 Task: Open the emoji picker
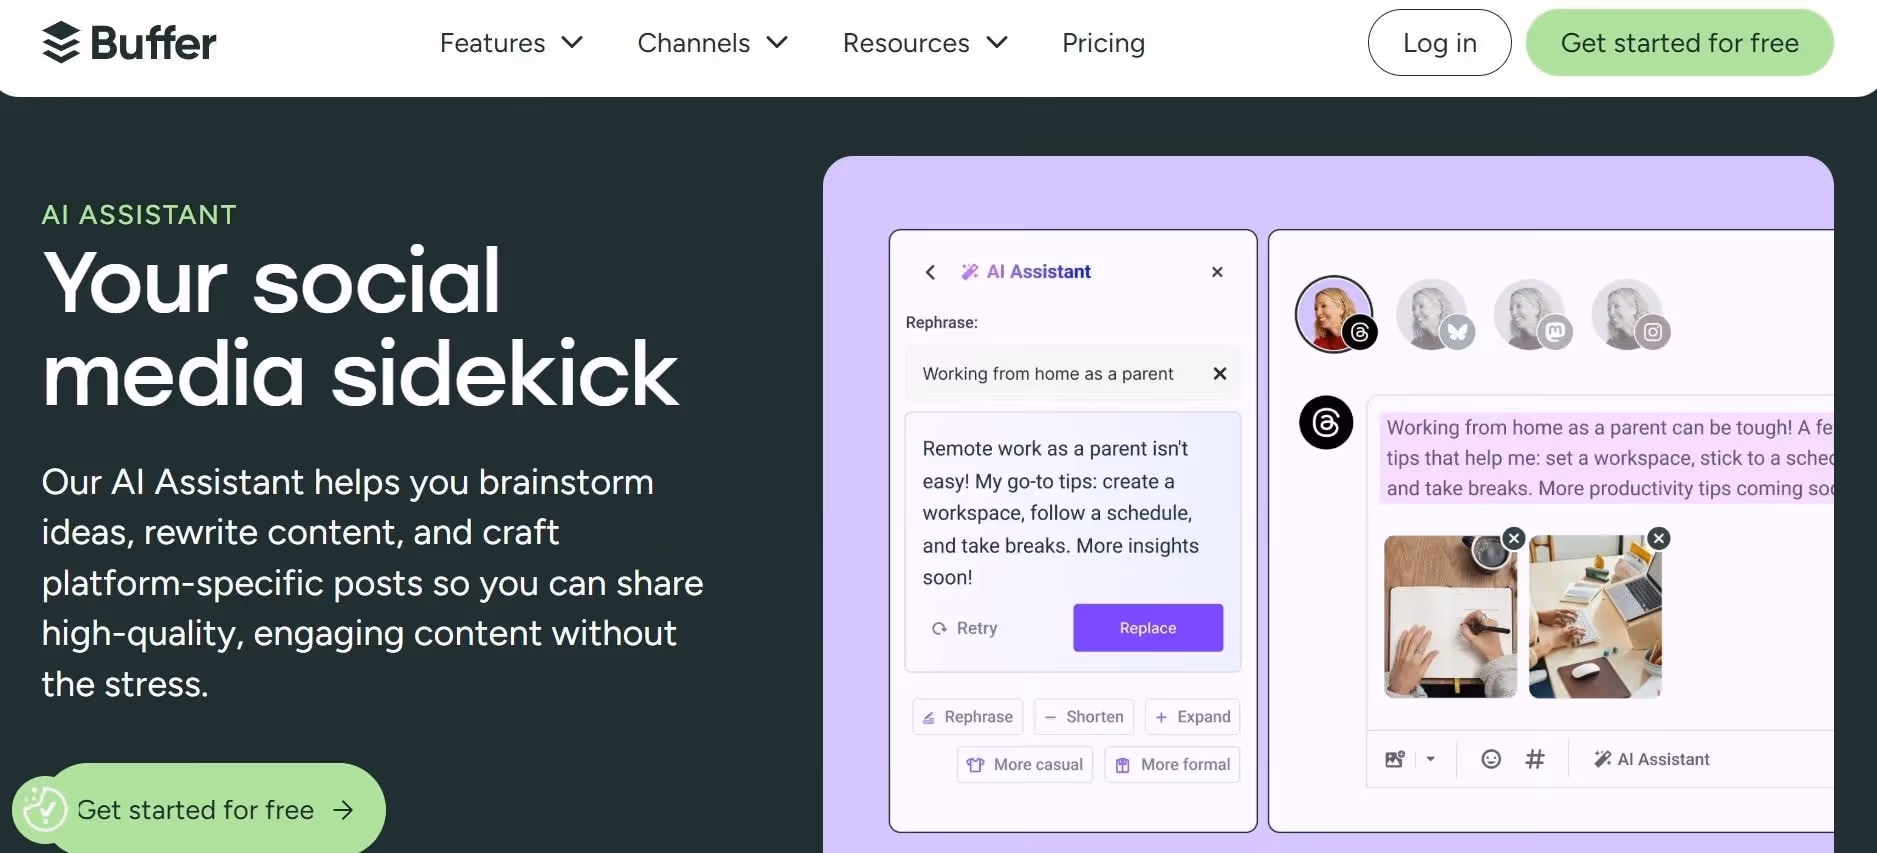(1491, 759)
